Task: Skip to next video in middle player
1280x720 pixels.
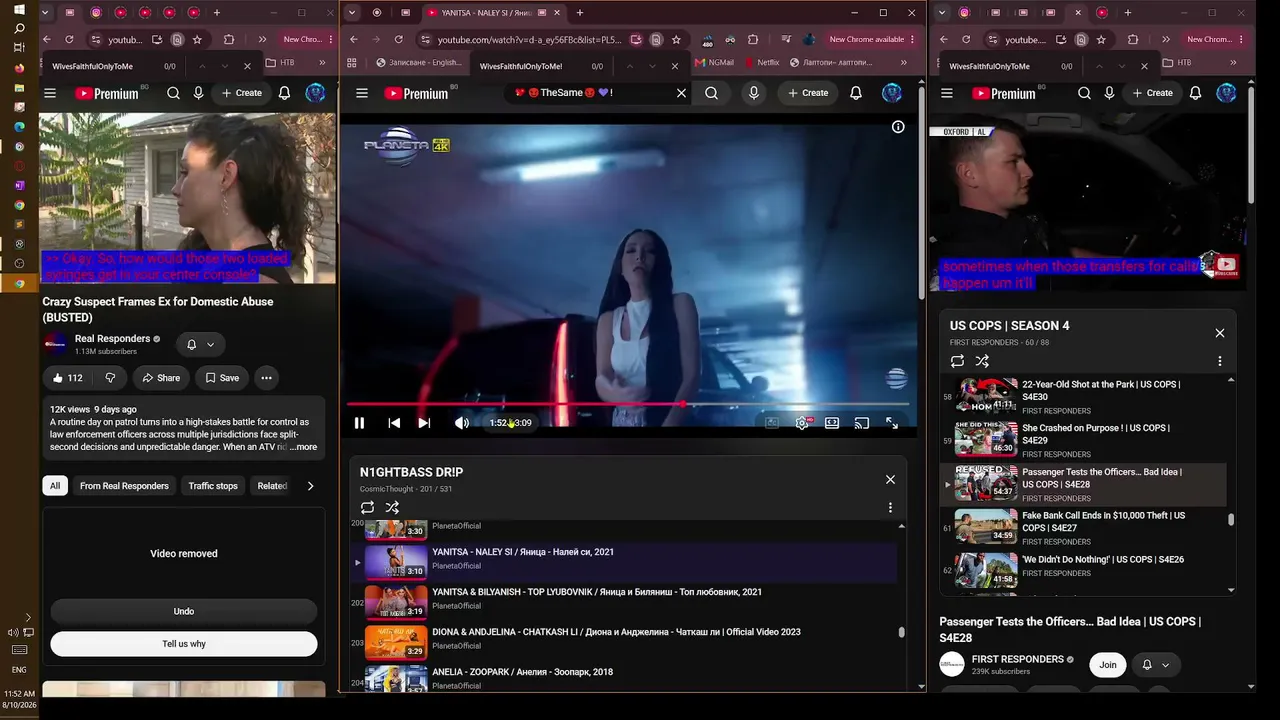Action: (424, 423)
